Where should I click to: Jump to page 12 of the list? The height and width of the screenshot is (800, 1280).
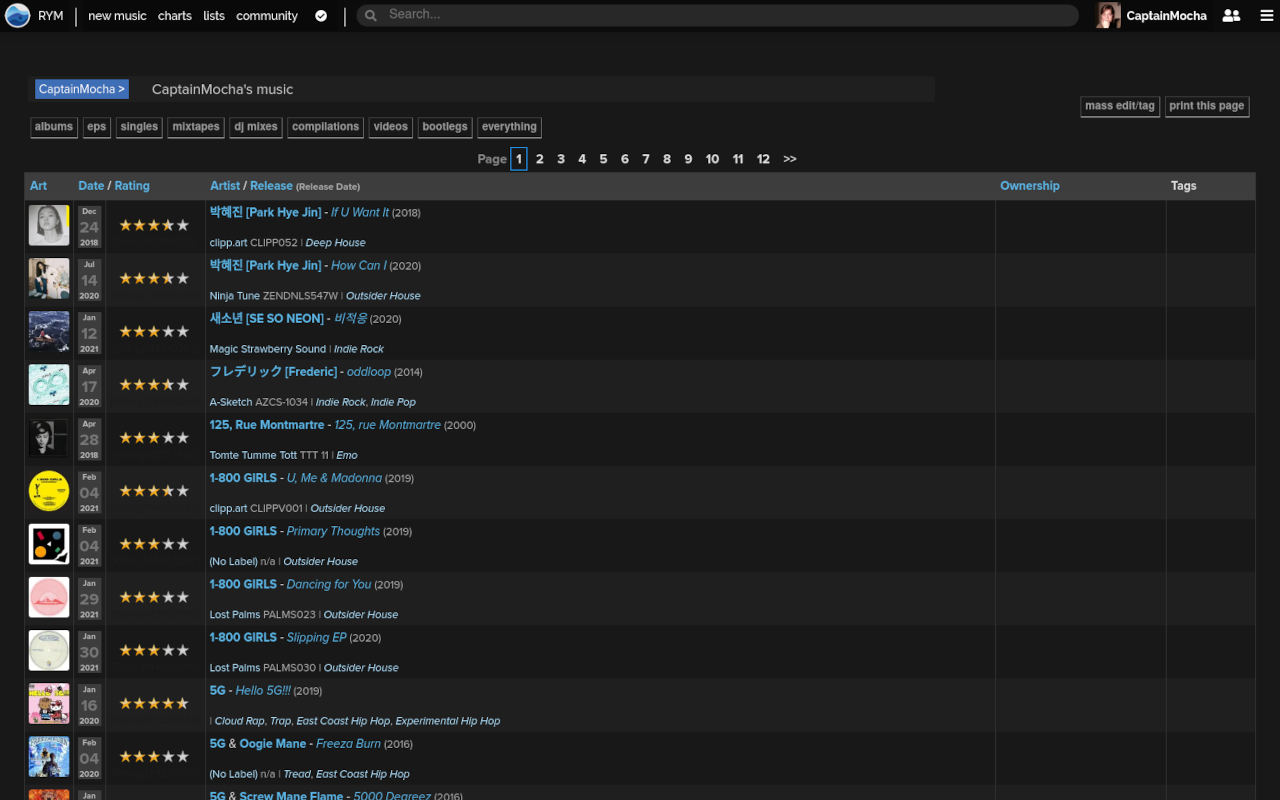pos(763,159)
